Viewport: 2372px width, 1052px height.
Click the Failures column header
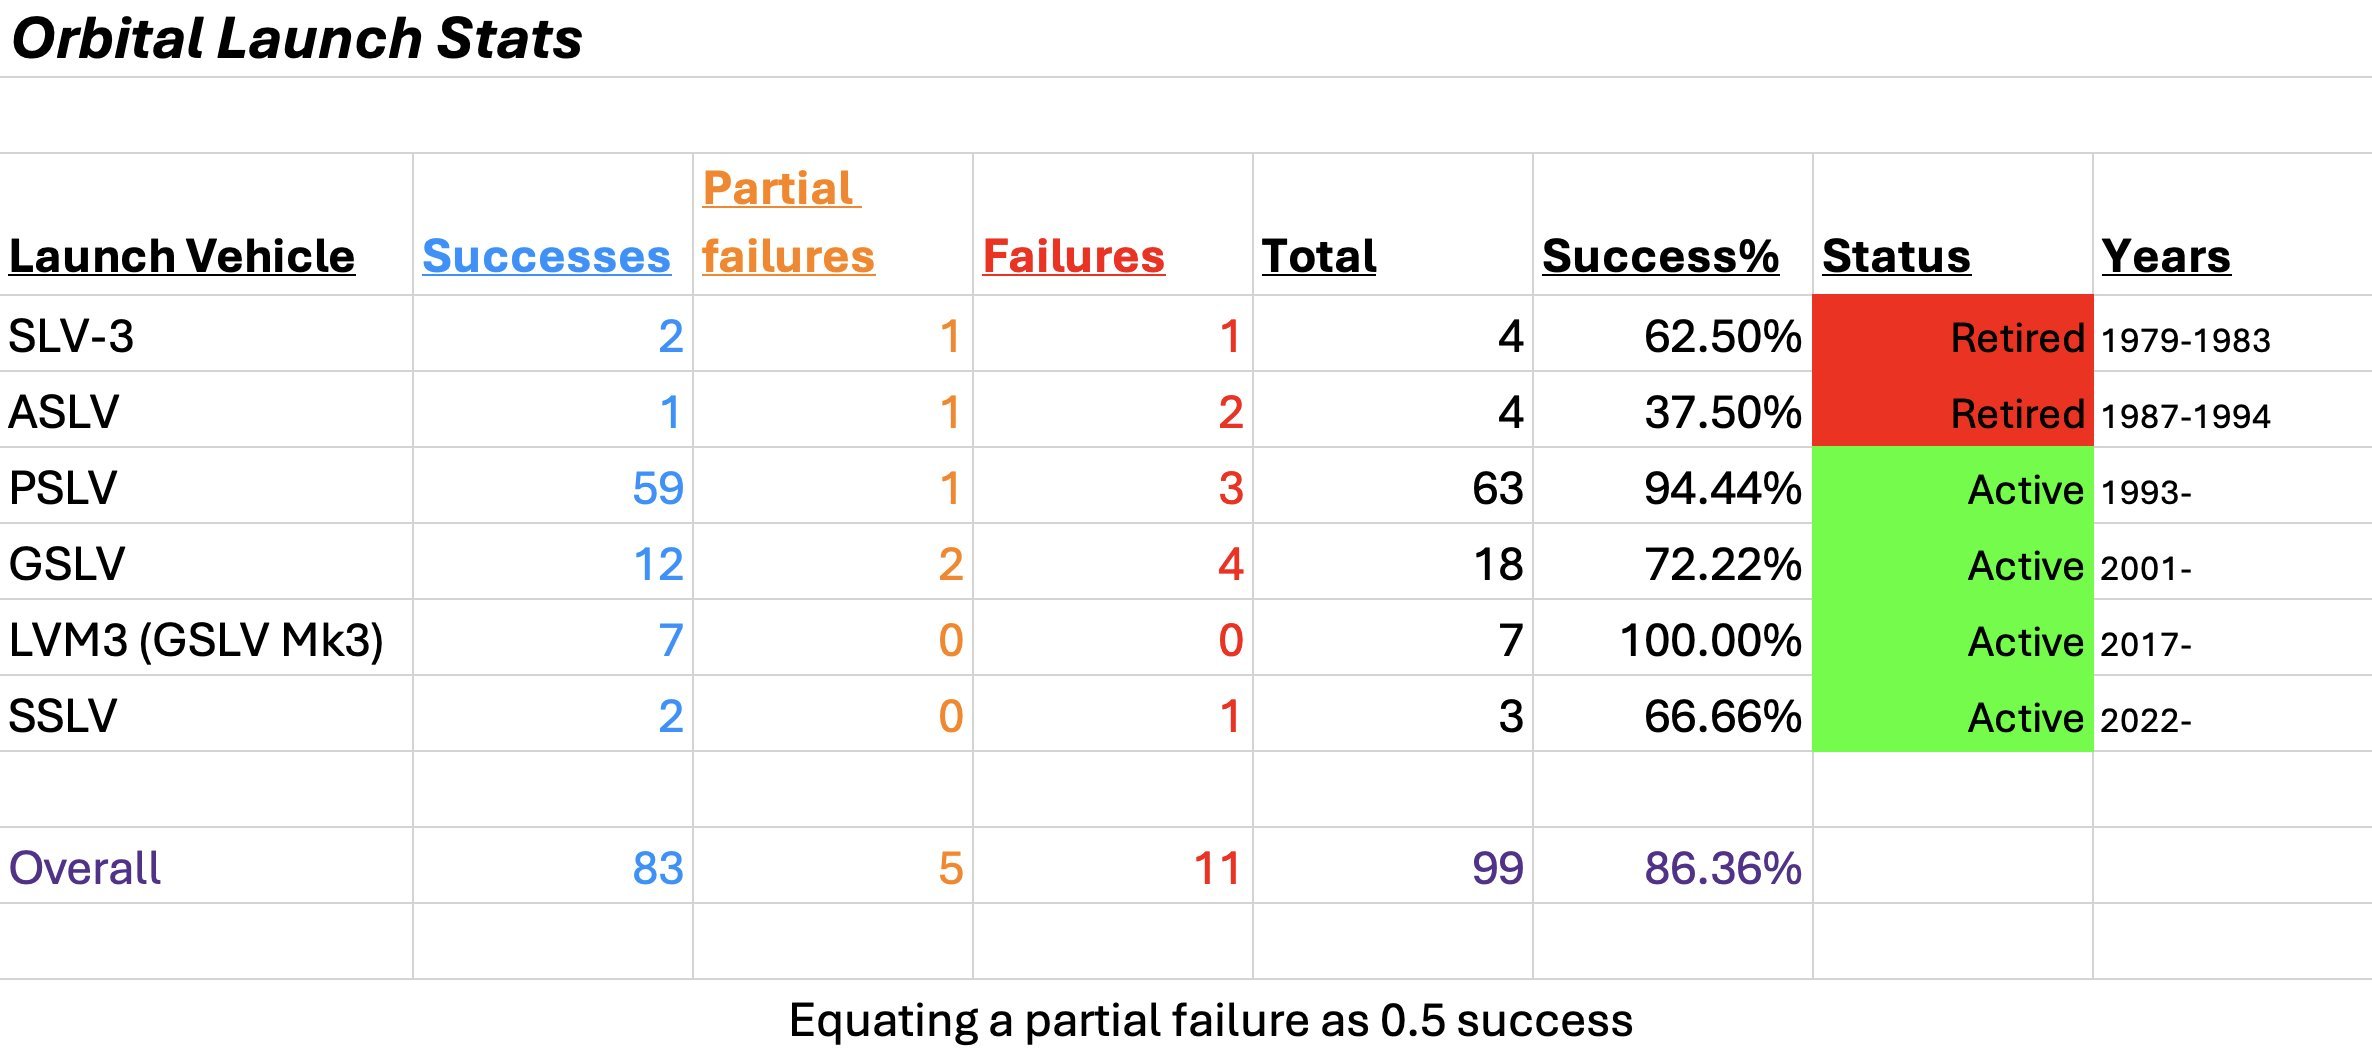1073,256
